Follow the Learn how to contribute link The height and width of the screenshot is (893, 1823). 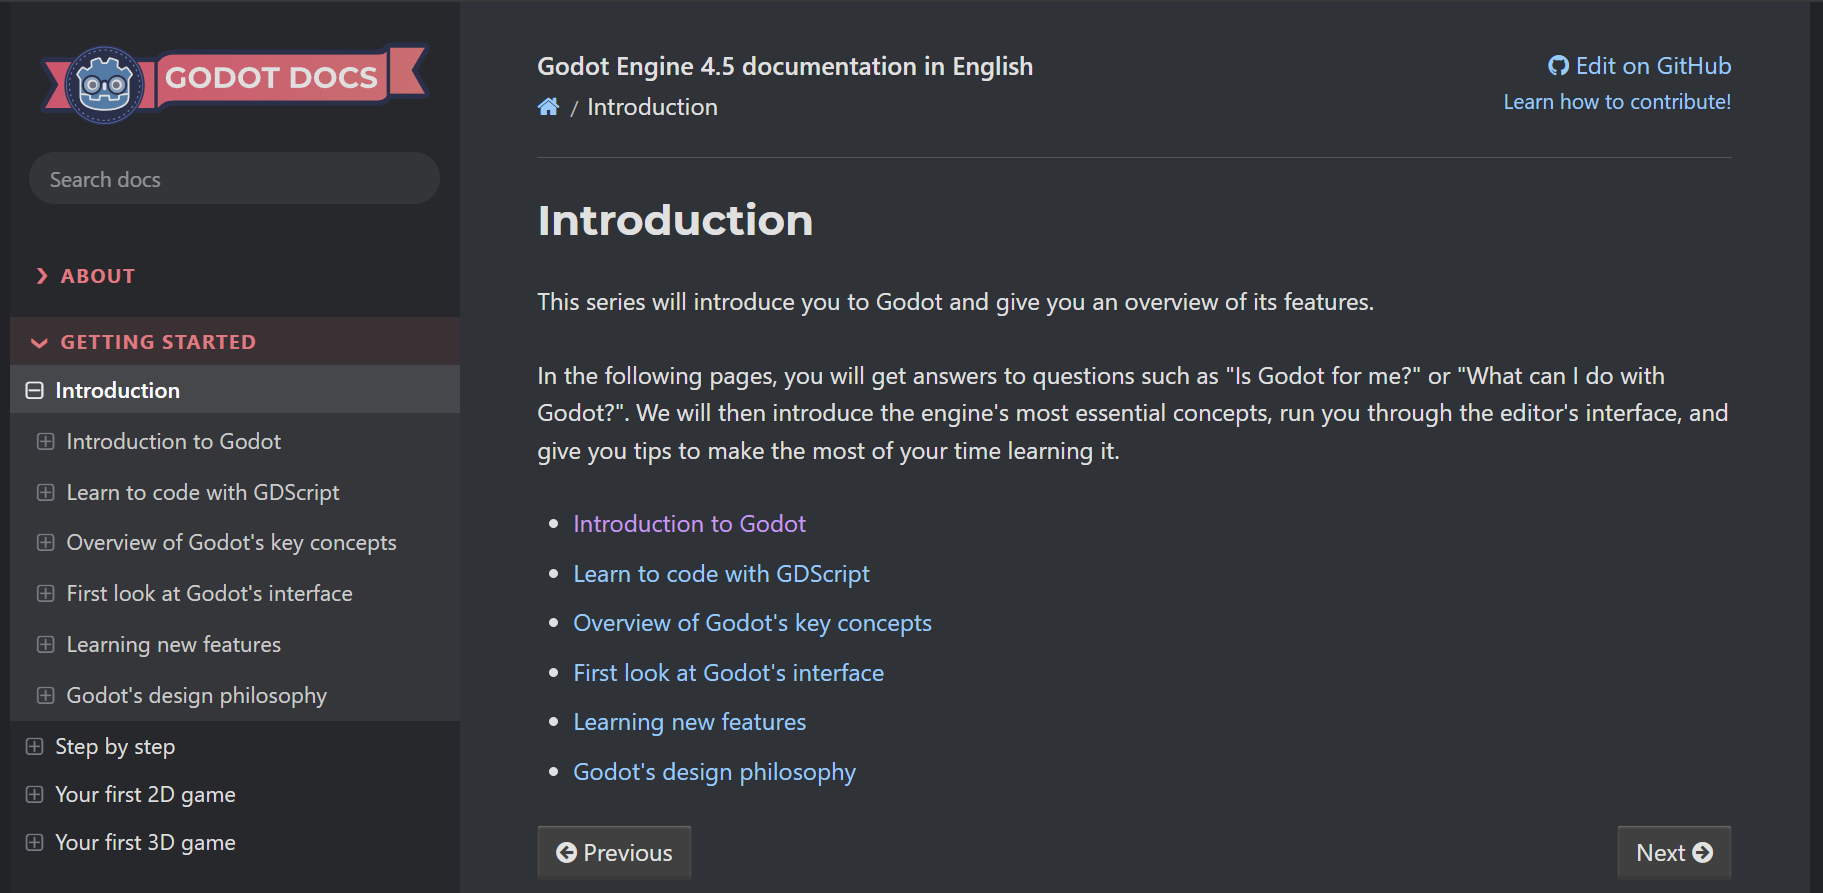[x=1617, y=102]
